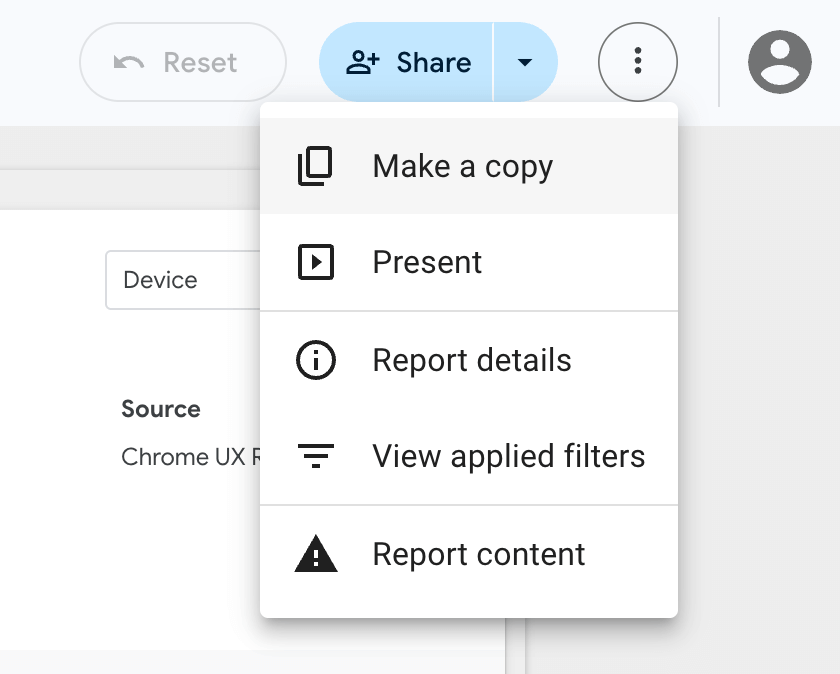Click the View applied filters funnel icon
The width and height of the screenshot is (840, 674).
coord(314,457)
